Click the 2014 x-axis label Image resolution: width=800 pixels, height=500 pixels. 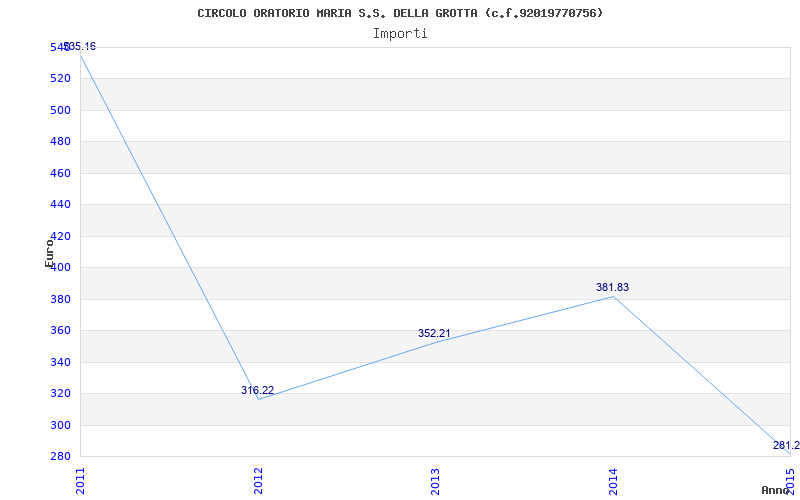point(613,481)
